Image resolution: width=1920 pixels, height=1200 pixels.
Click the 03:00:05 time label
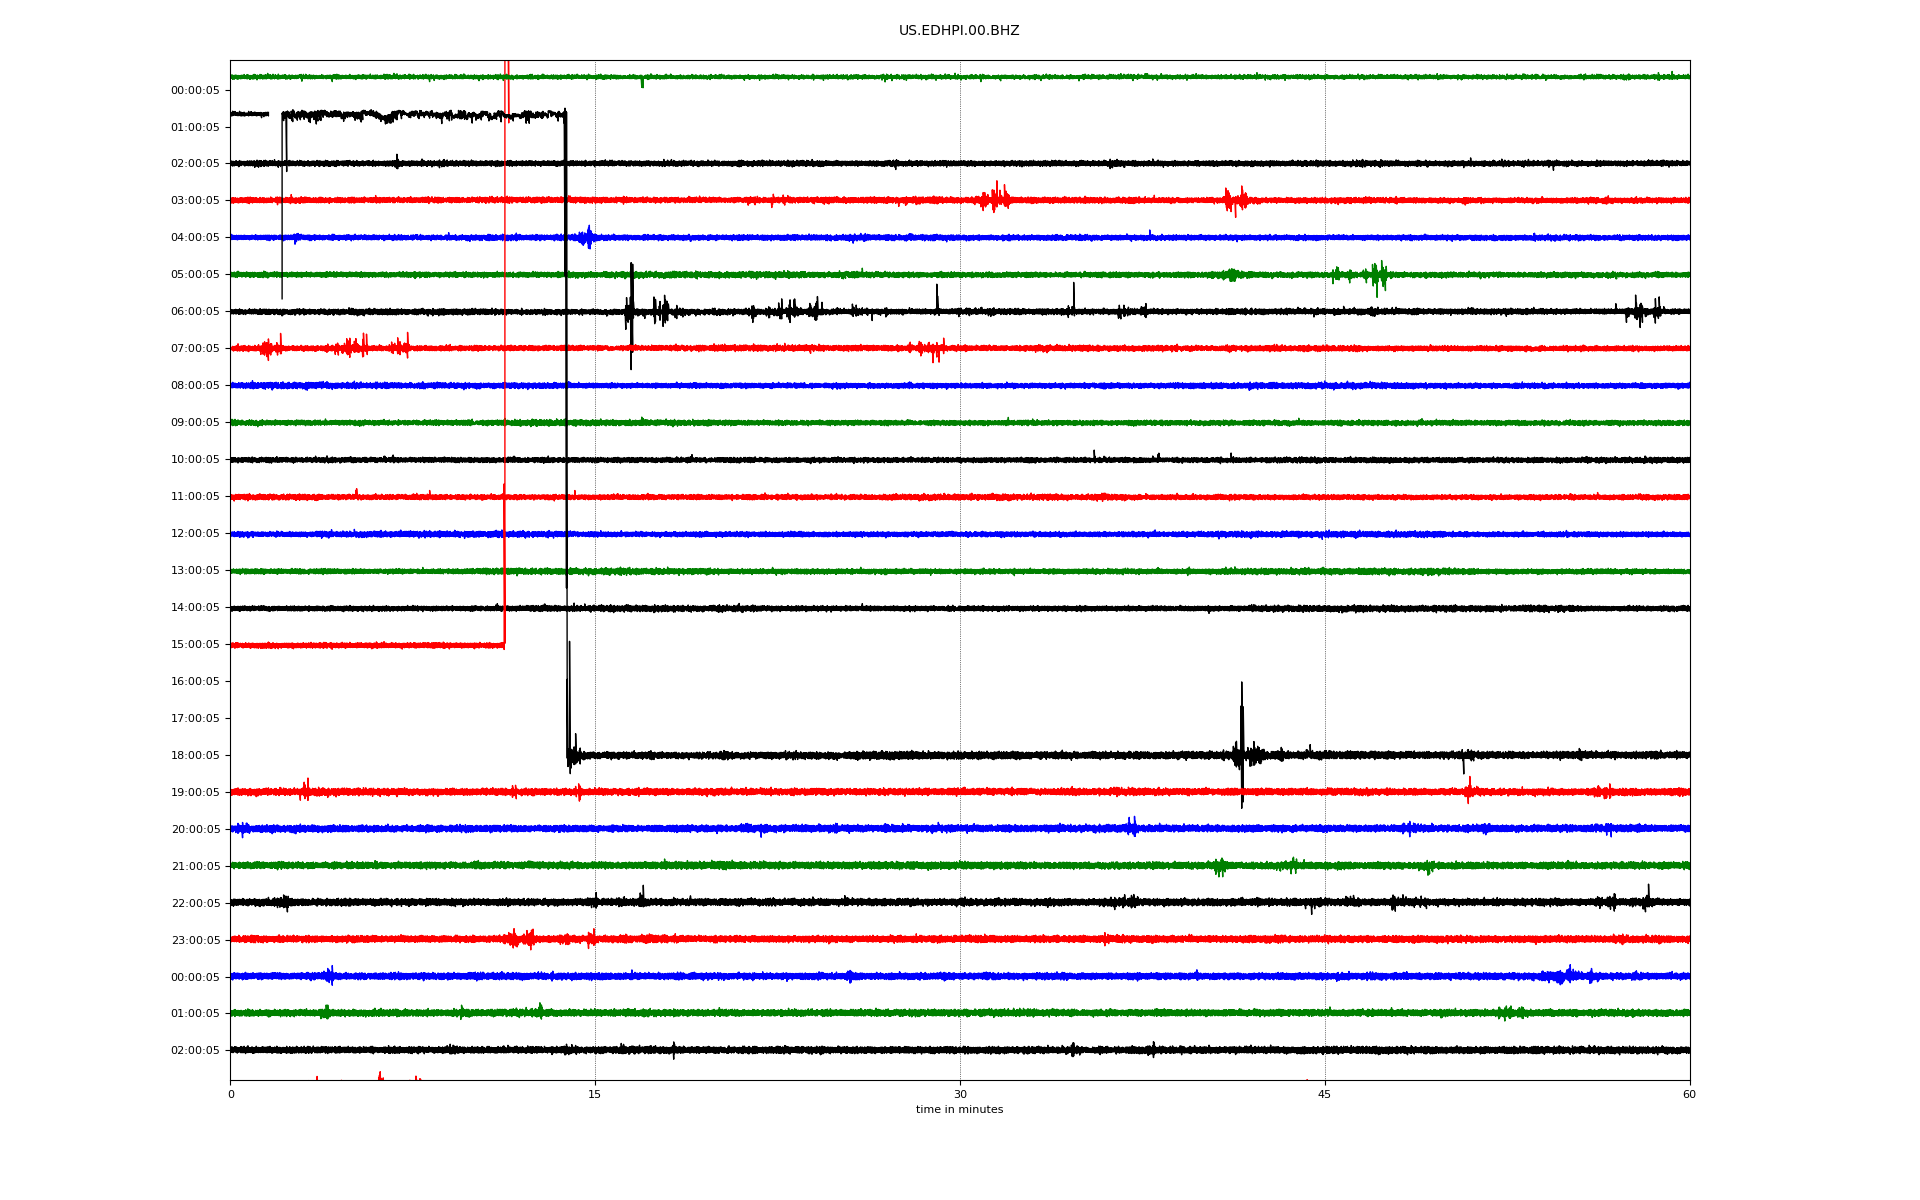point(195,201)
